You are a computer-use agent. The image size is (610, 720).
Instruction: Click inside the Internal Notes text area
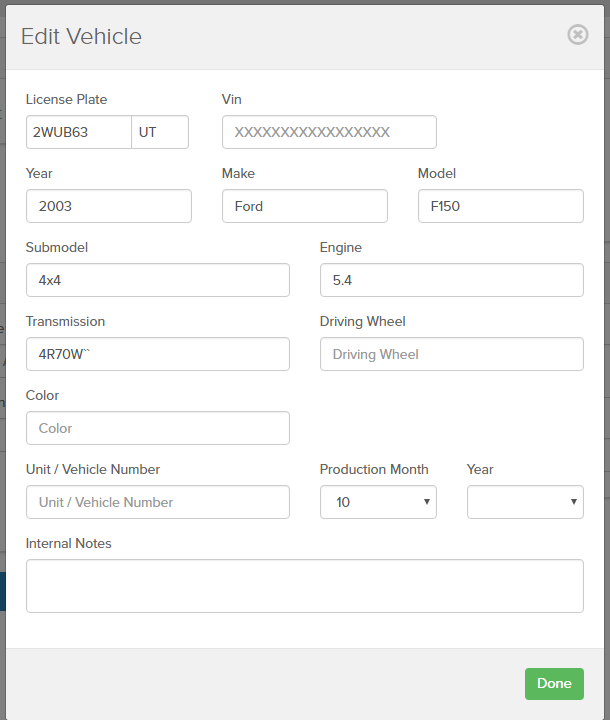(305, 585)
